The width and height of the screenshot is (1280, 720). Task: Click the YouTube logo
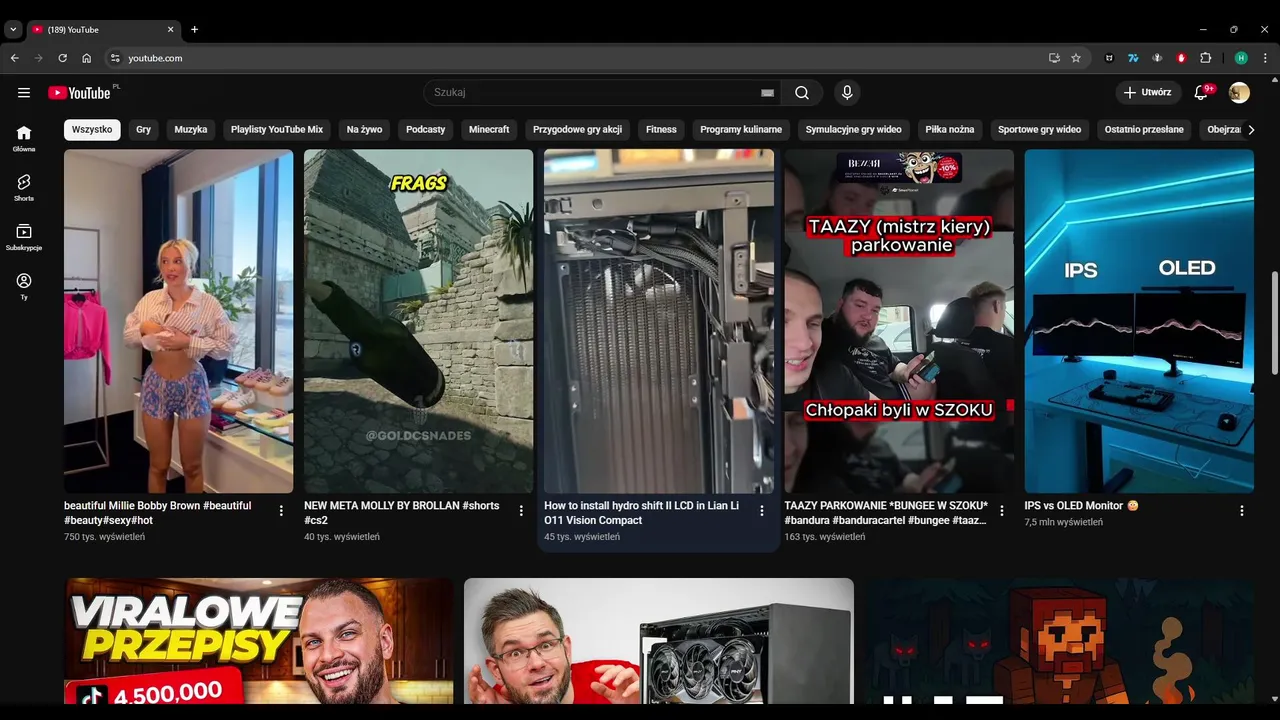79,93
